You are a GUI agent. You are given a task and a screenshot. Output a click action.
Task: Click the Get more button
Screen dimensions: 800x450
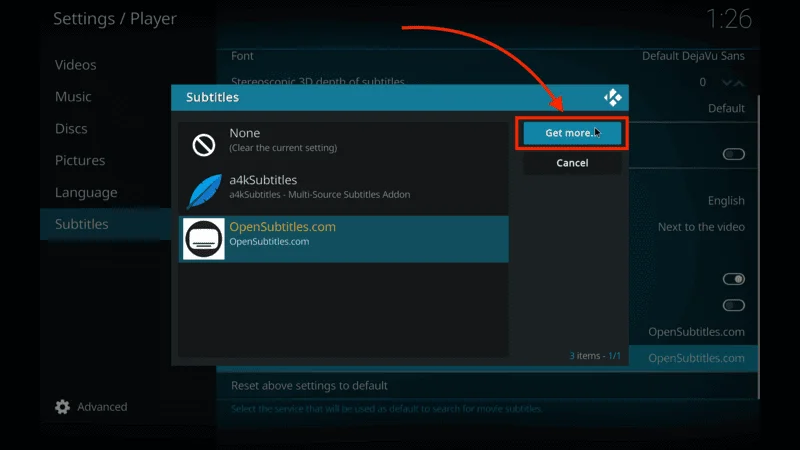pos(572,133)
